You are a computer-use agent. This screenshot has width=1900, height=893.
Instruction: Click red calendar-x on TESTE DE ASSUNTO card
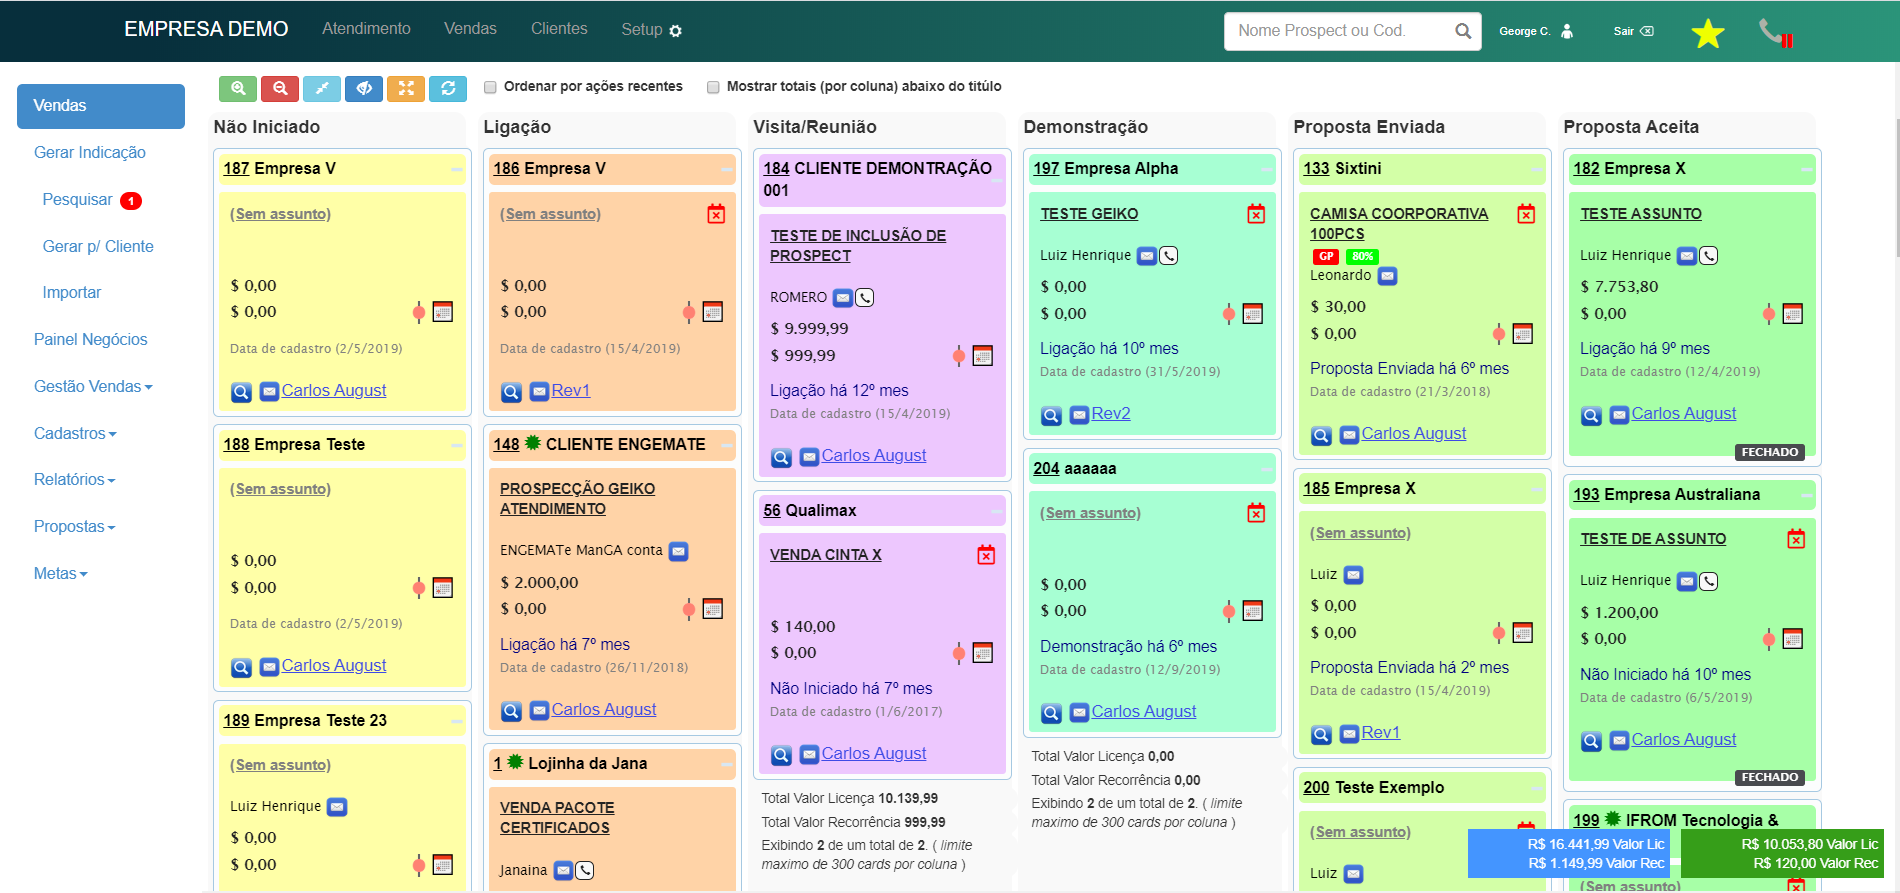1796,539
